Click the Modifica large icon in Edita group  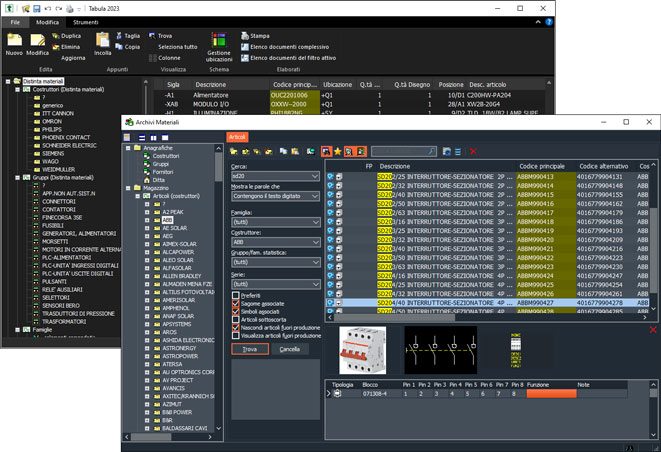click(38, 40)
